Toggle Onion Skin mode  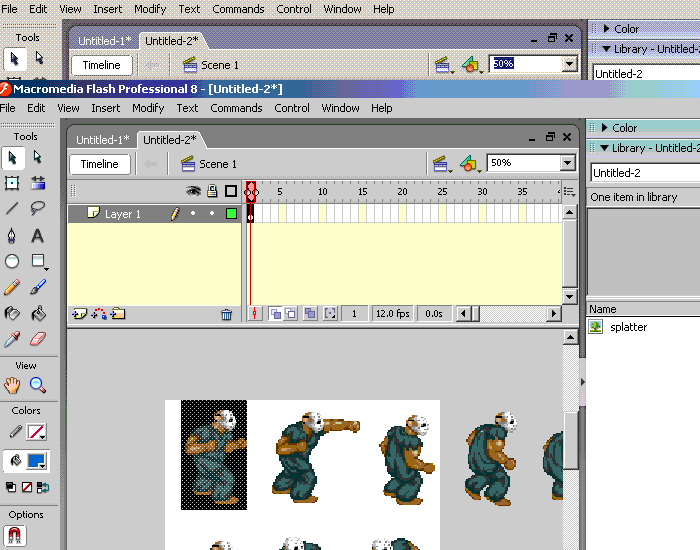click(275, 314)
